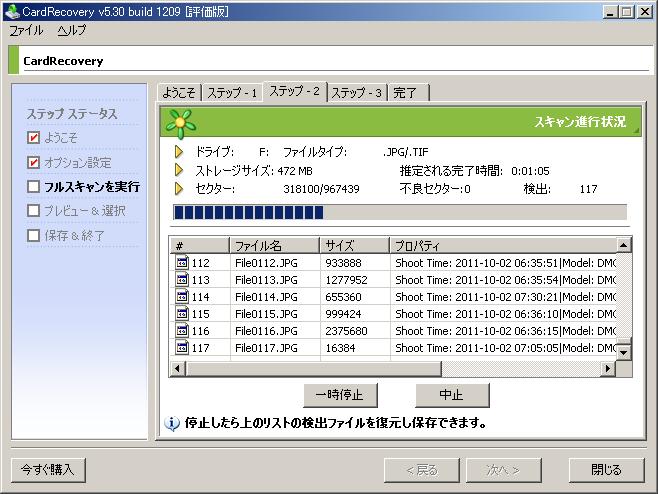
Task: Minimize the CardRecovery window
Action: (610, 12)
